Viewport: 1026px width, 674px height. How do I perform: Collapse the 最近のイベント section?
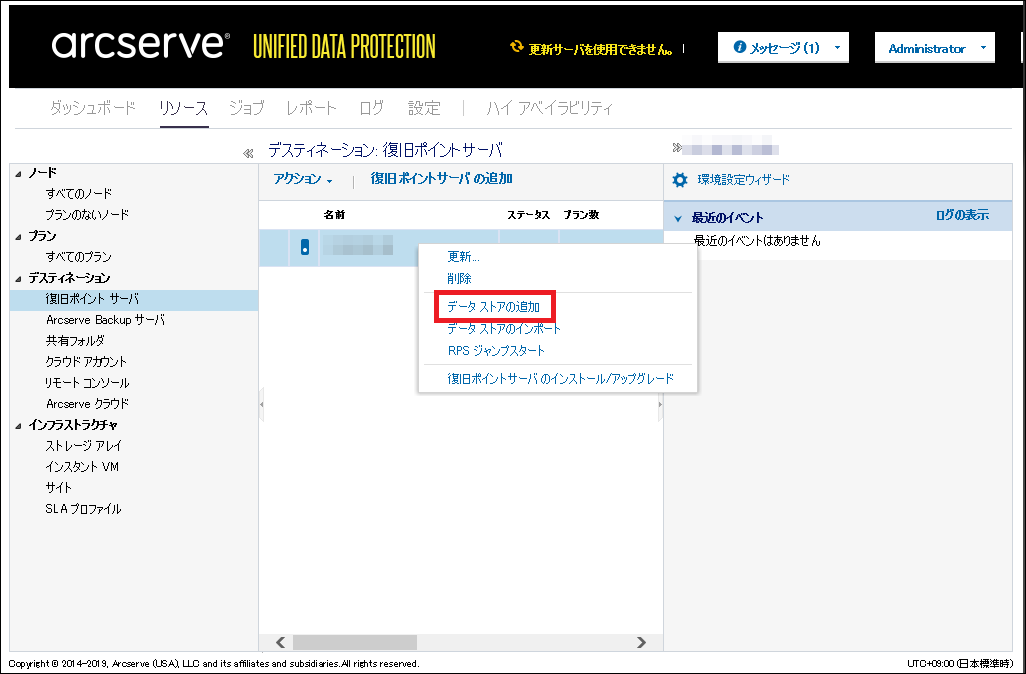click(x=678, y=219)
